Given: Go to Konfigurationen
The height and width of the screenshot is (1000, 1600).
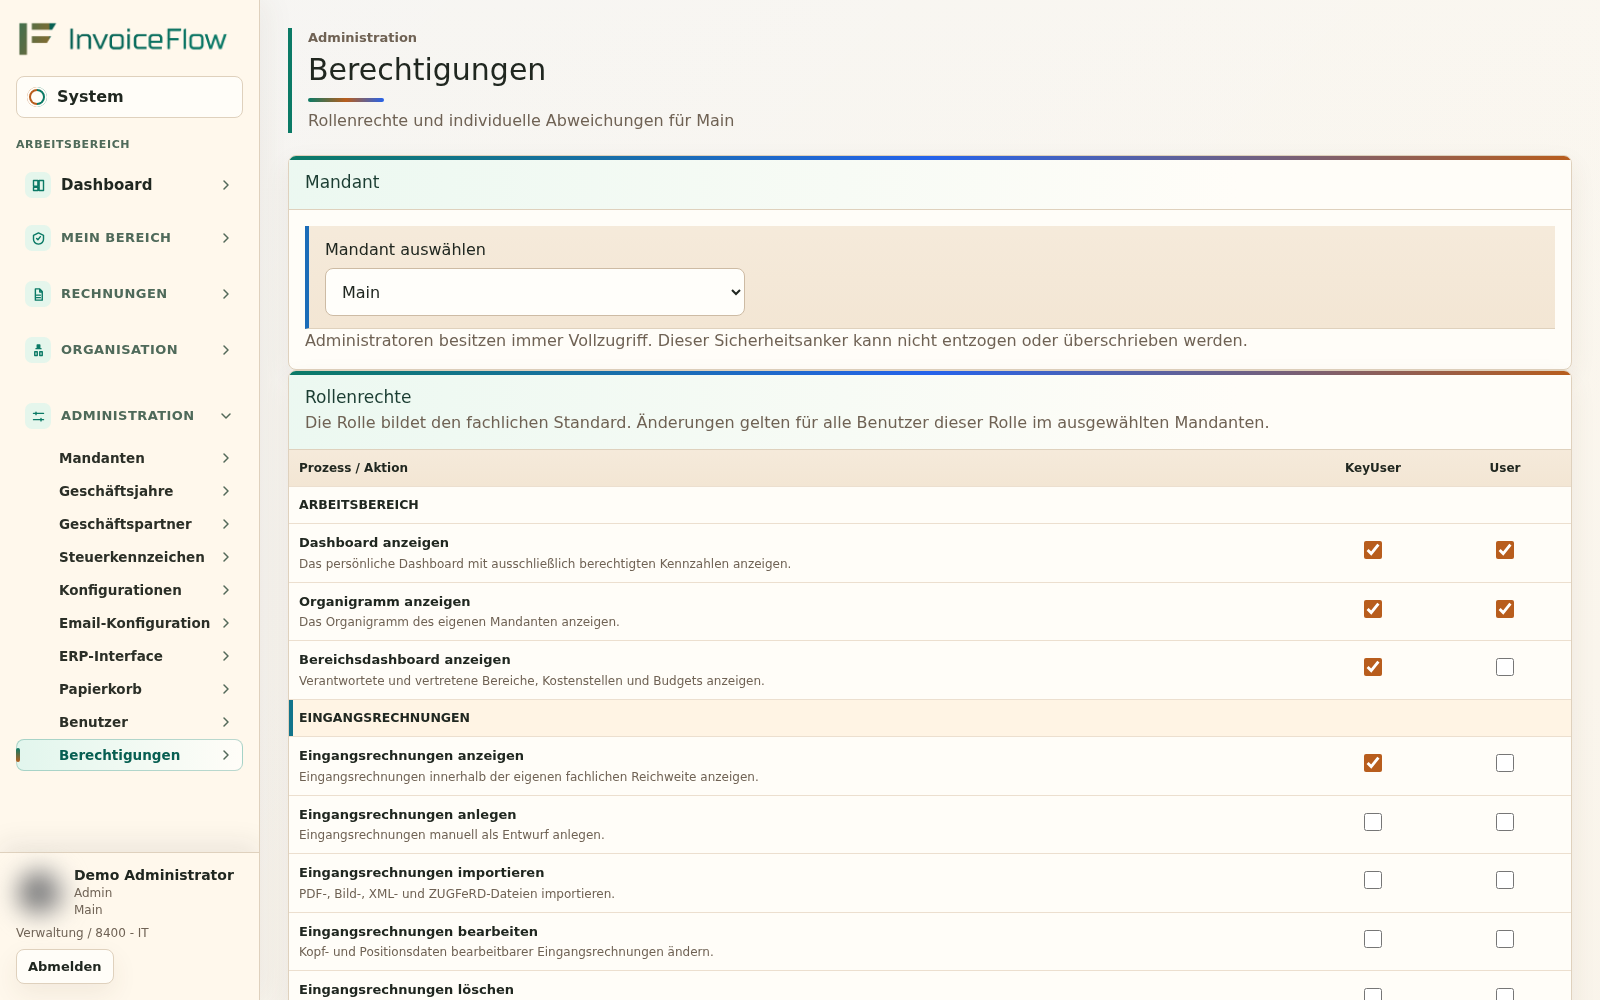Looking at the screenshot, I should point(130,590).
